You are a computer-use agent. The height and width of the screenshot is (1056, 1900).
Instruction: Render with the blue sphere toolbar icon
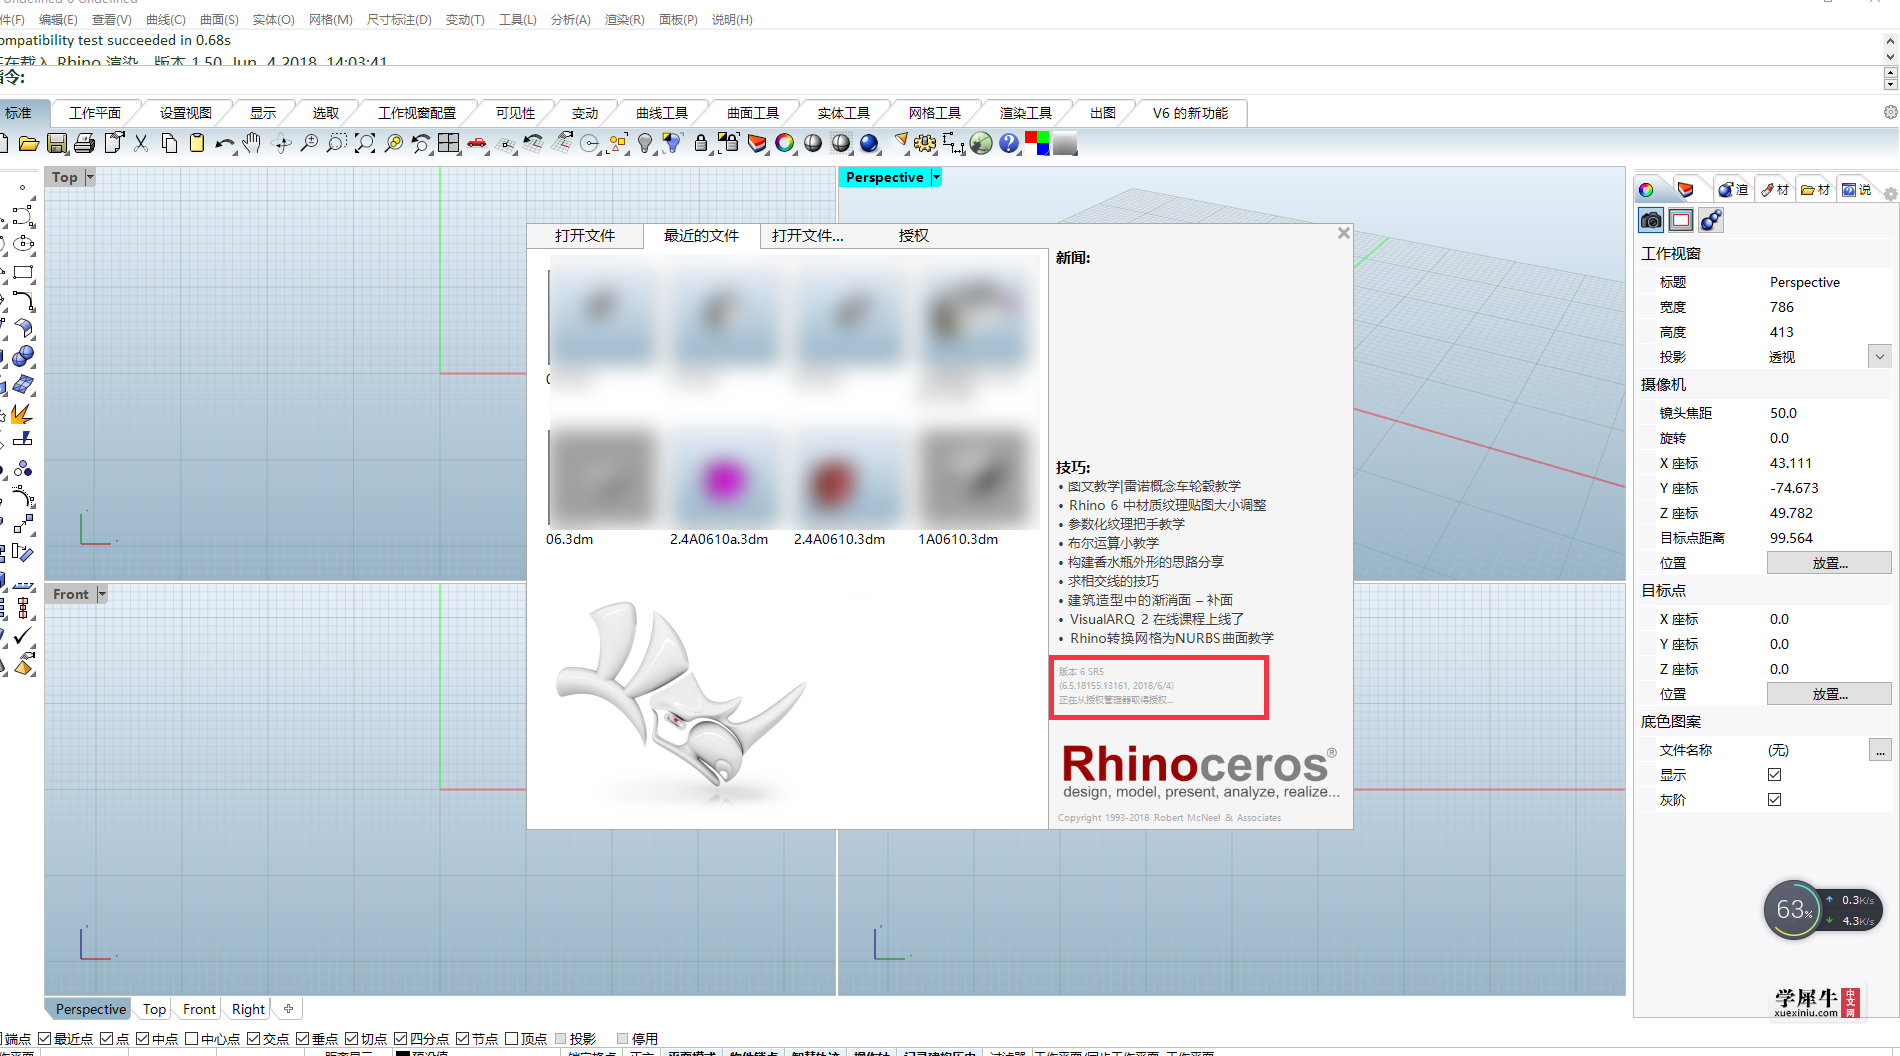click(x=869, y=144)
